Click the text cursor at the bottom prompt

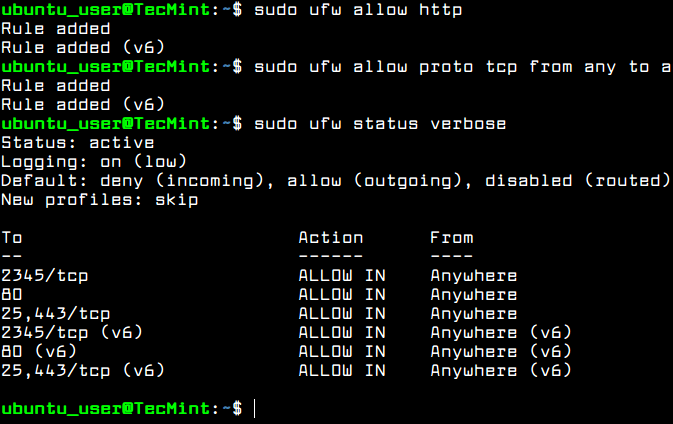pos(255,408)
